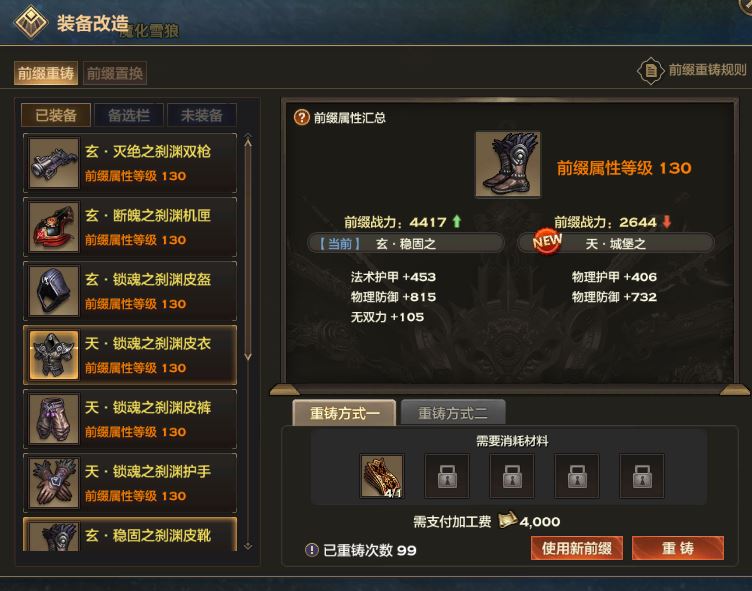
Task: Click the last locked material slot
Action: [642, 476]
